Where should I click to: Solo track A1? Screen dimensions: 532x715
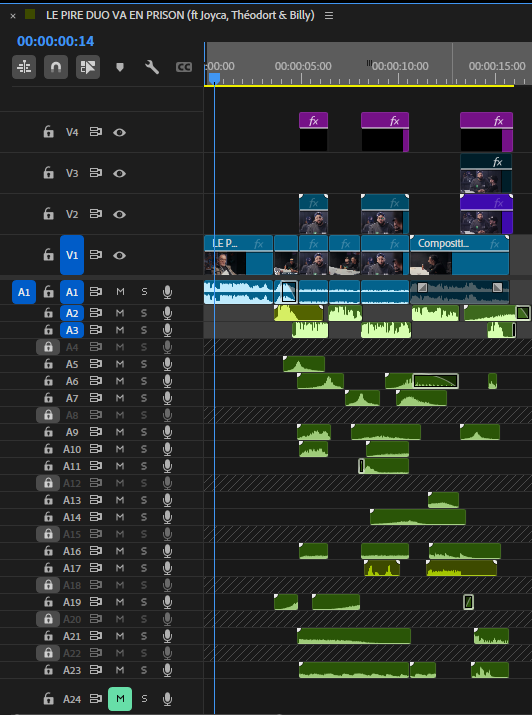(x=144, y=292)
